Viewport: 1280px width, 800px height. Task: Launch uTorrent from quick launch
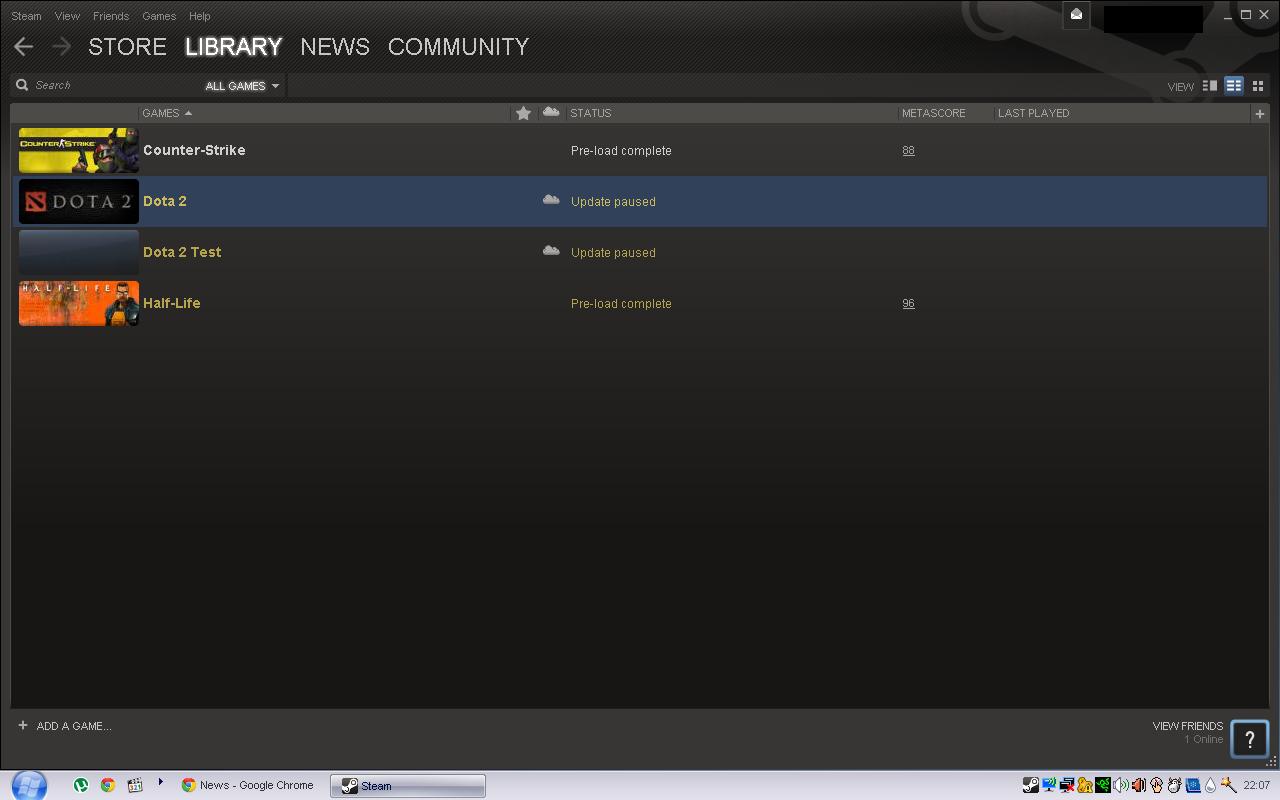(x=81, y=785)
